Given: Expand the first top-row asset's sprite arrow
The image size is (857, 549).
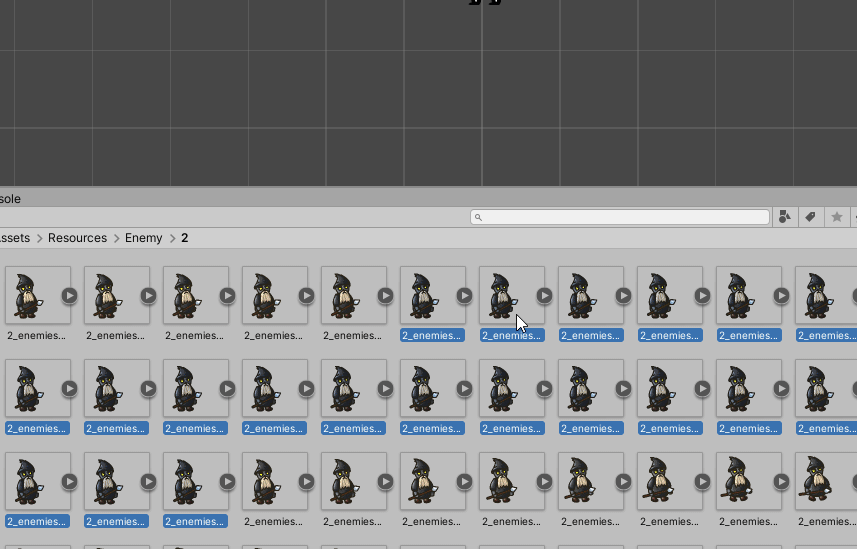Looking at the screenshot, I should [69, 295].
